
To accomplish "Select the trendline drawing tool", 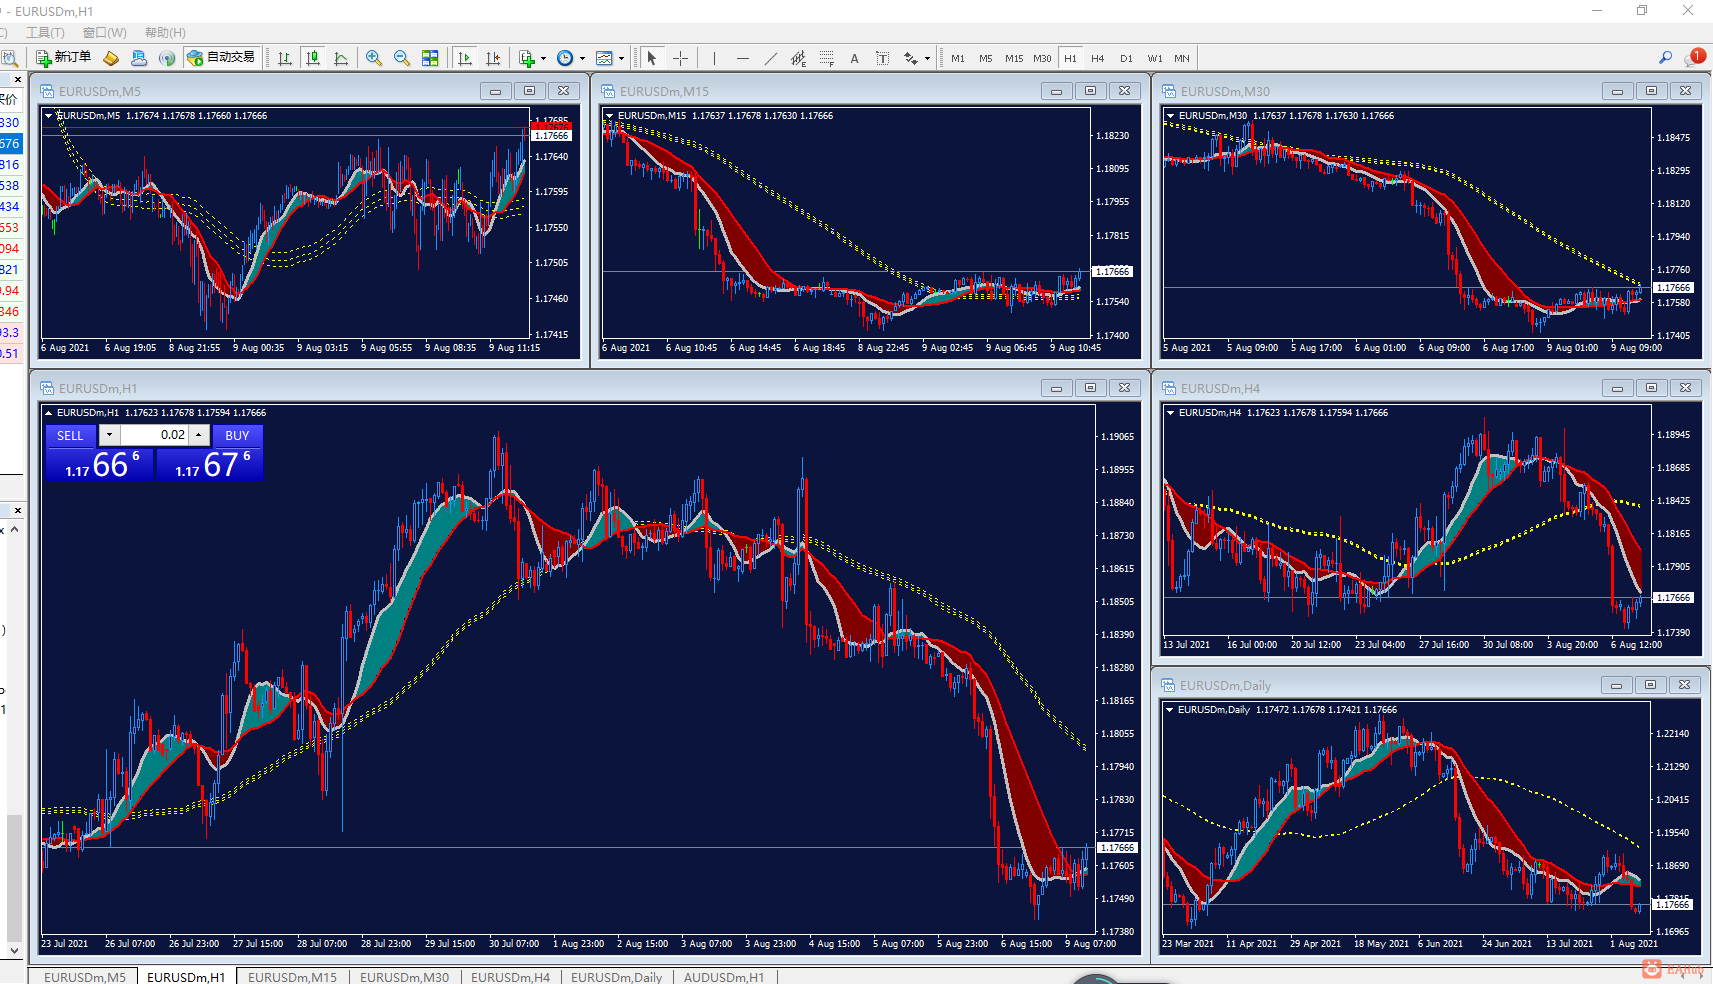I will (770, 58).
